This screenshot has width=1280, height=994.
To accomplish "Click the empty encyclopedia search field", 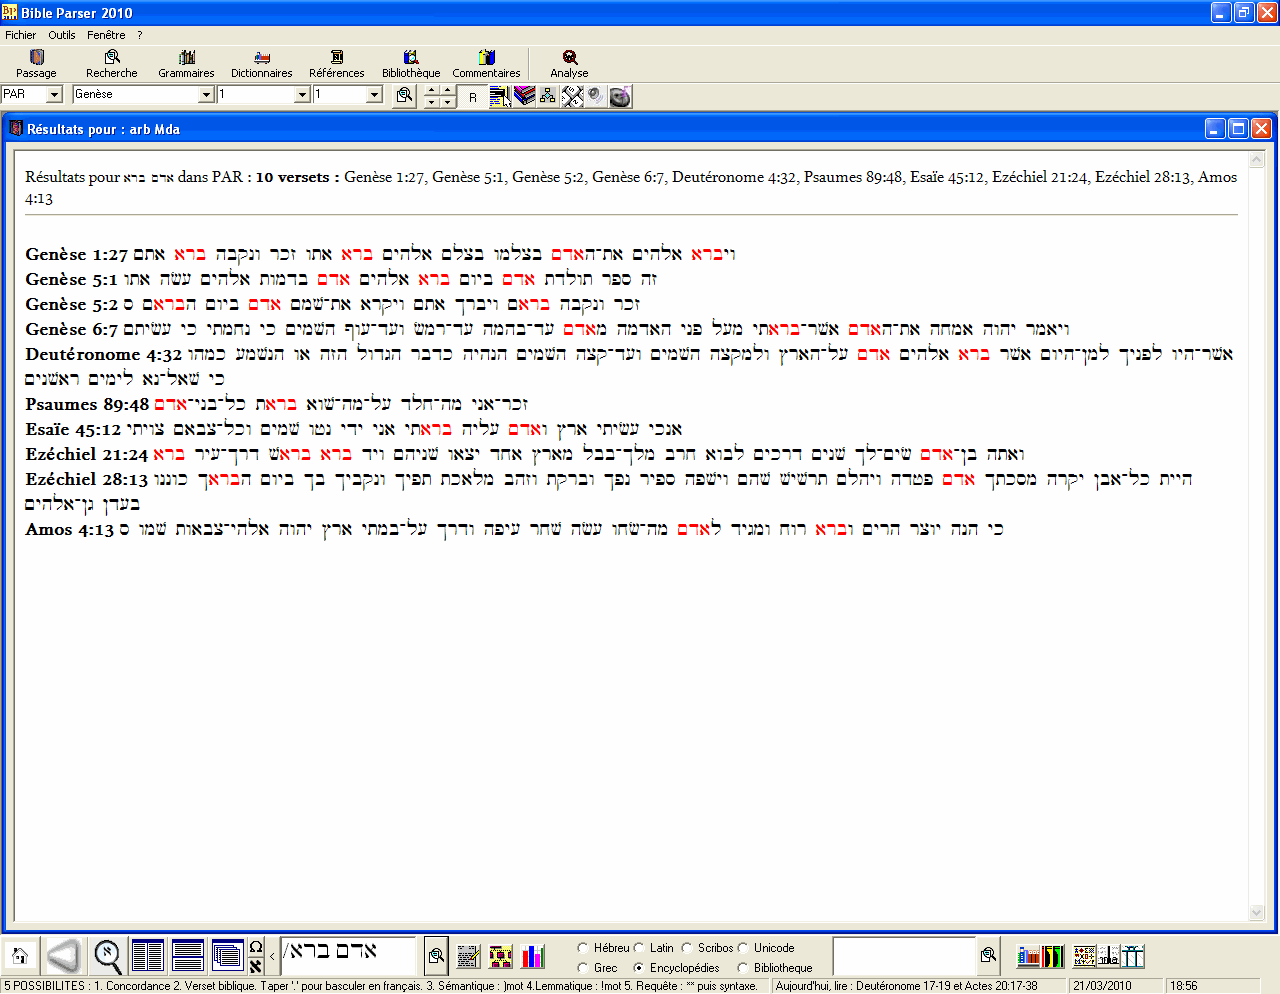I will (904, 955).
